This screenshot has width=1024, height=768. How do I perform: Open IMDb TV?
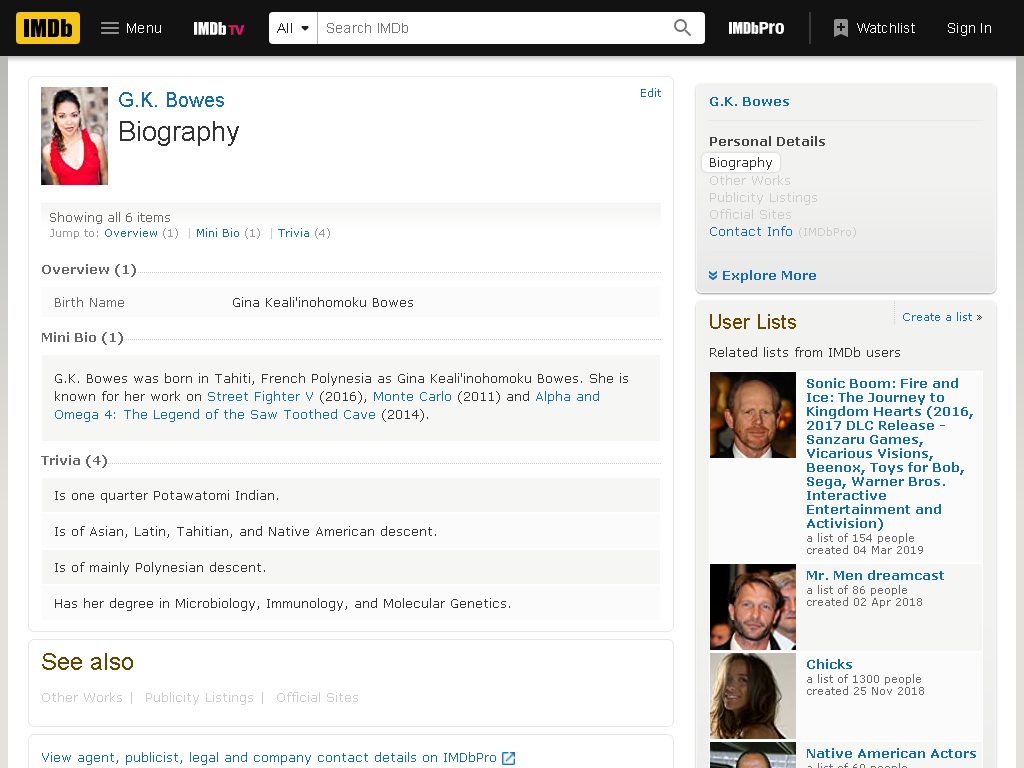click(x=218, y=29)
